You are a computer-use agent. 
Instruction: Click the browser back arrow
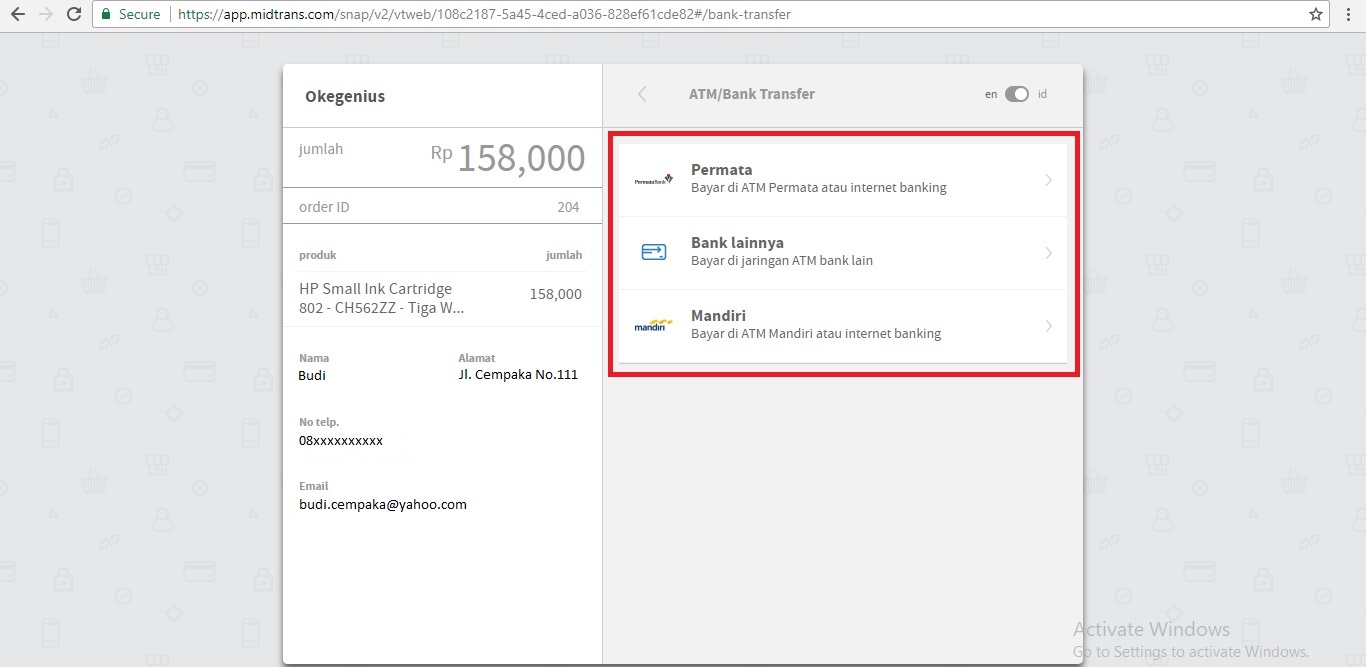17,15
